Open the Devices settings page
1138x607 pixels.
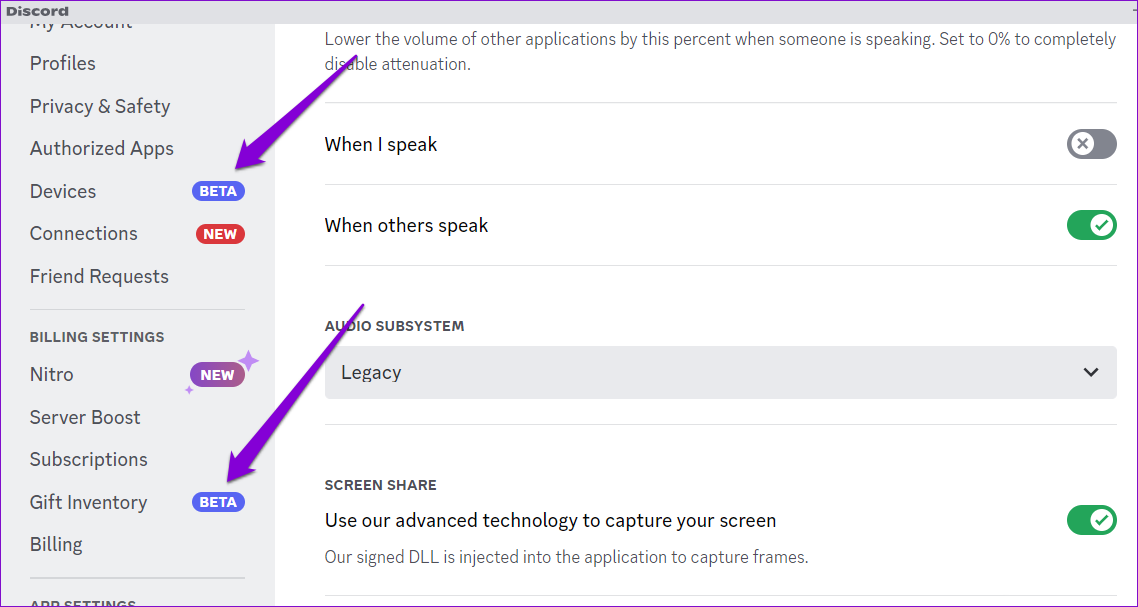[x=63, y=191]
